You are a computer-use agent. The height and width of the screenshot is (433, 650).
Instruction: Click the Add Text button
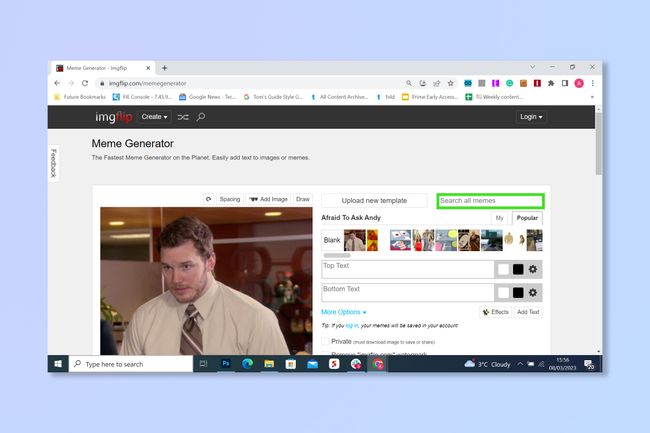pos(528,312)
